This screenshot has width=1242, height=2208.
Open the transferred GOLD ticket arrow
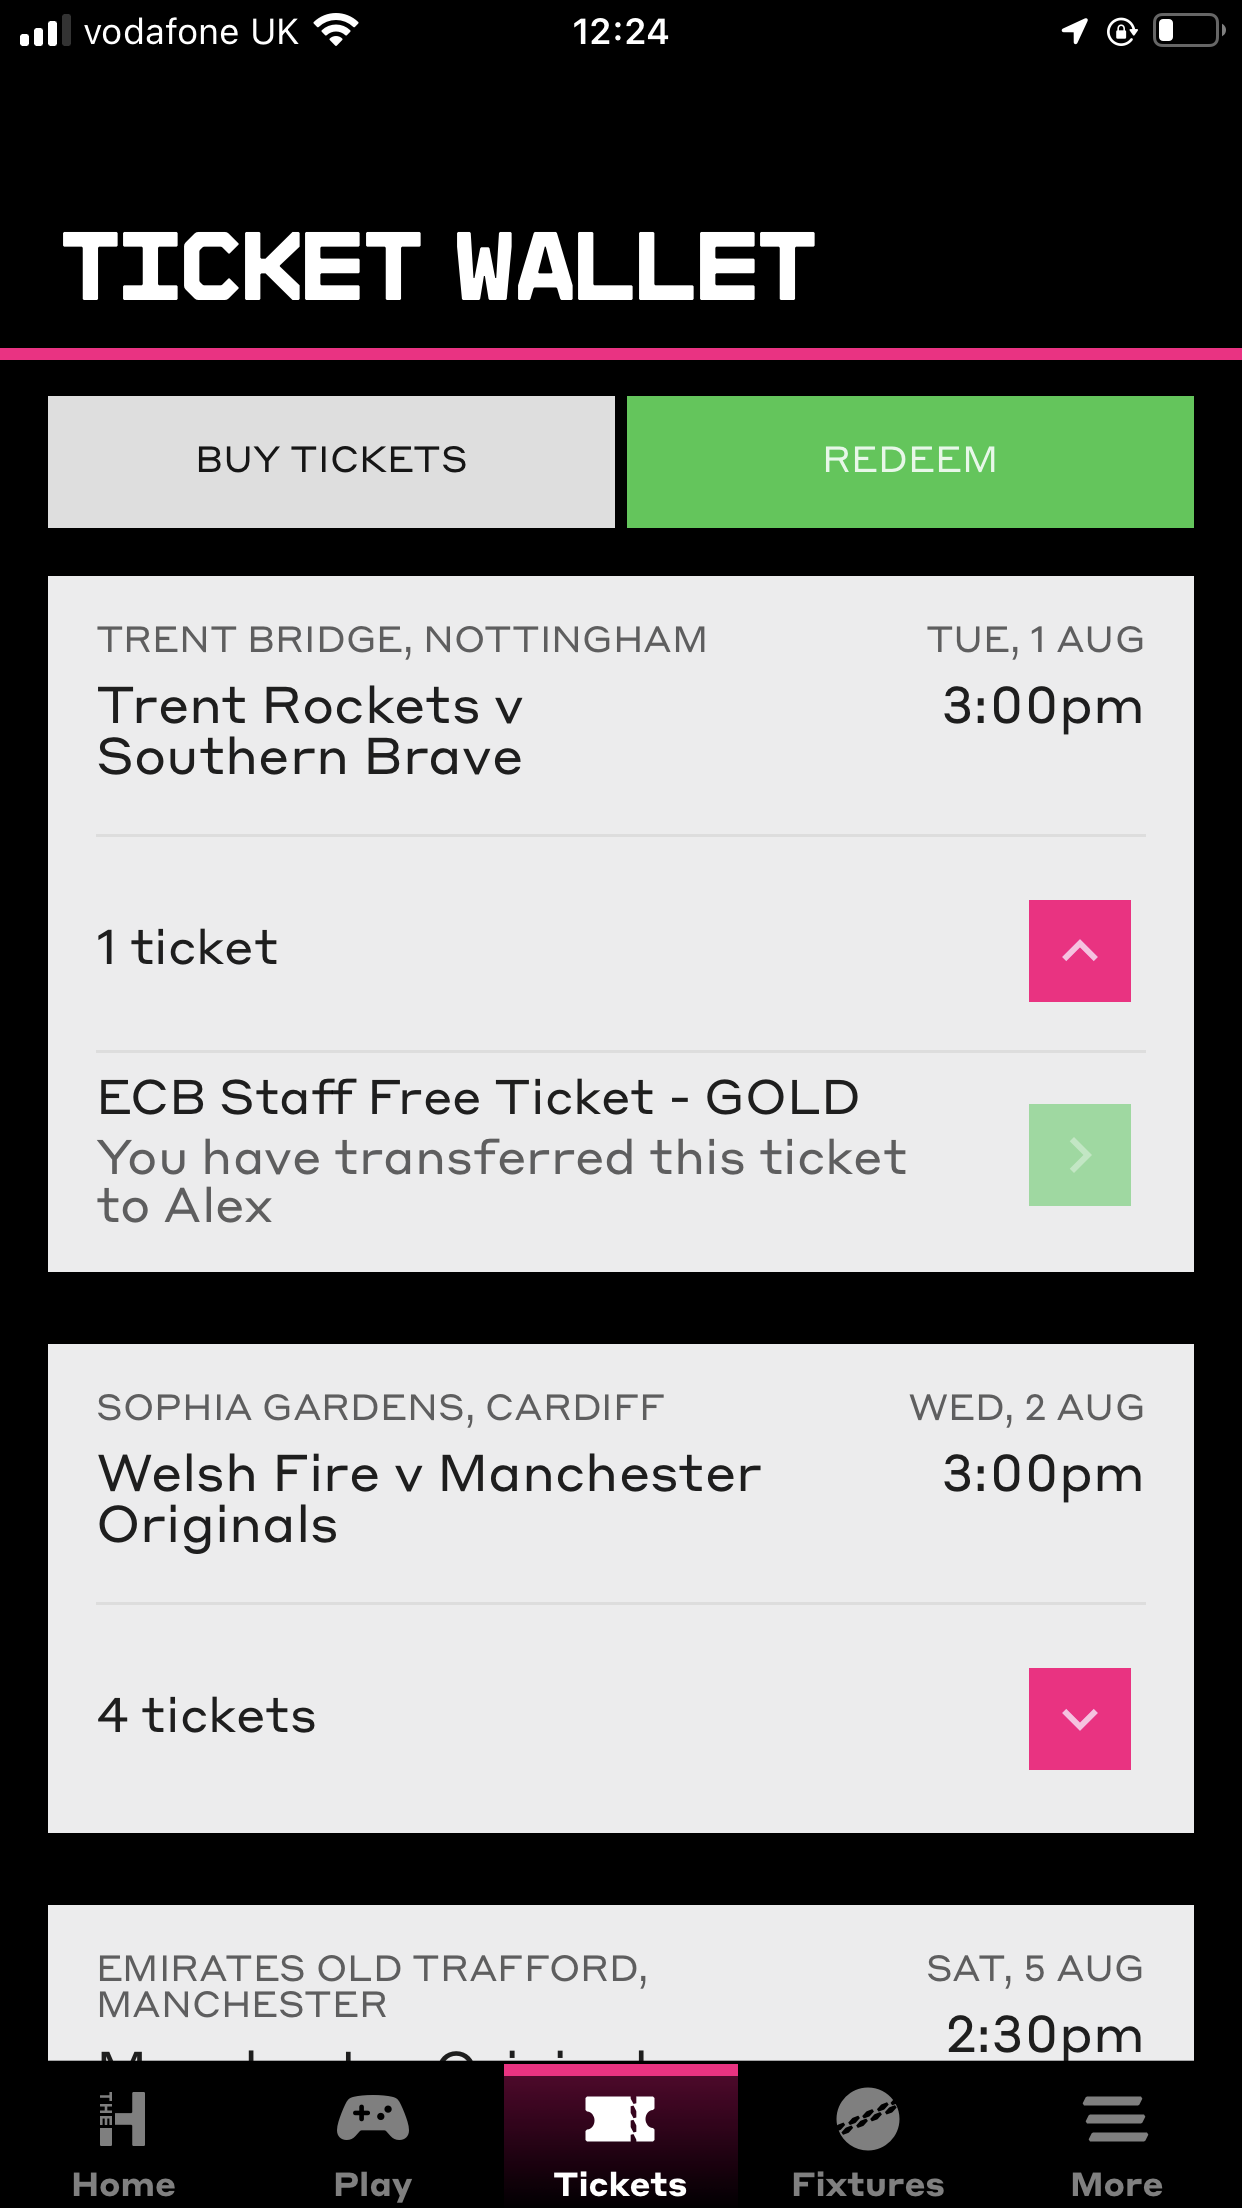coord(1080,1155)
